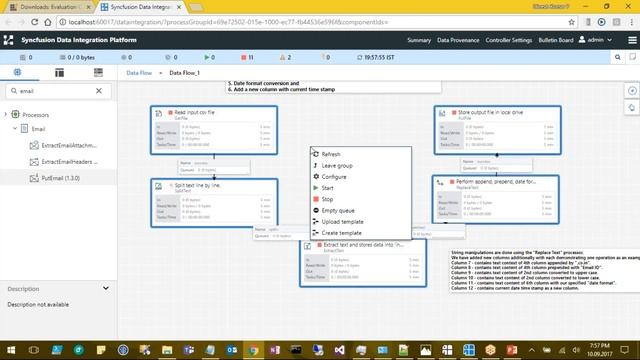Image resolution: width=640 pixels, height=360 pixels.
Task: Go to browser home page
Action: coord(48,22)
